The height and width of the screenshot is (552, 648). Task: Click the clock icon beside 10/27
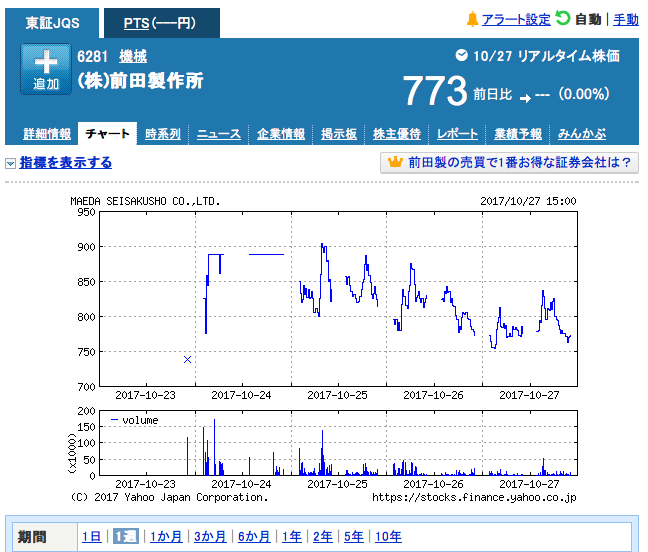pyautogui.click(x=461, y=55)
